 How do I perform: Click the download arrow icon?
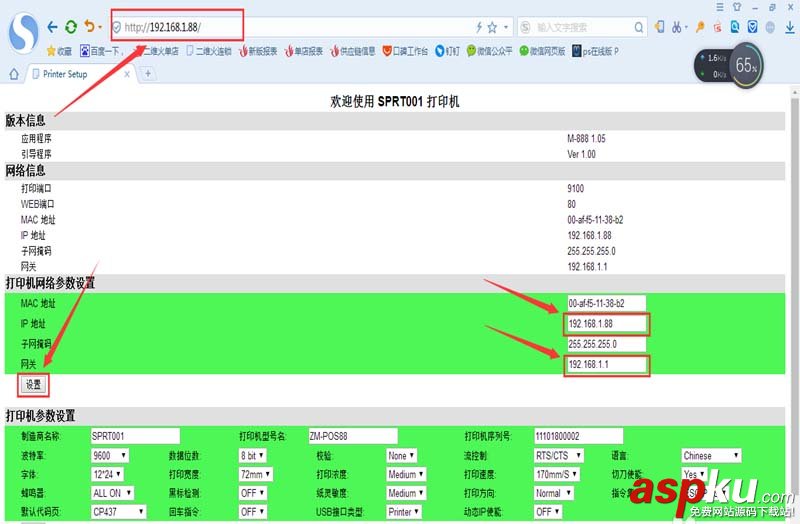pos(790,27)
